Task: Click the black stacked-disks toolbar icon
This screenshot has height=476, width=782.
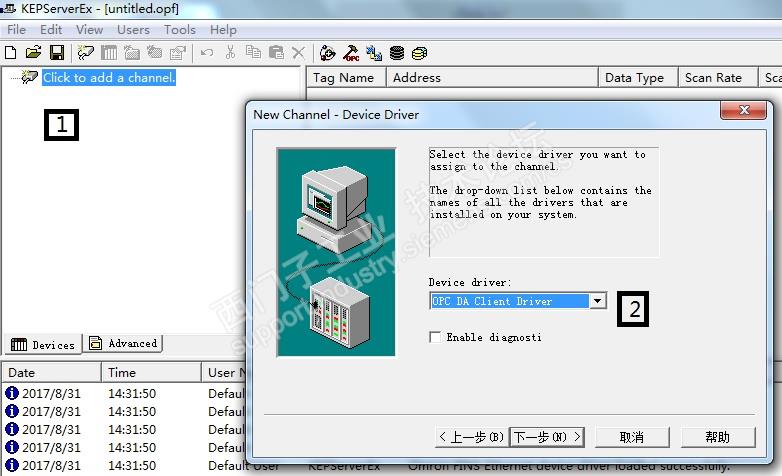Action: pos(397,53)
